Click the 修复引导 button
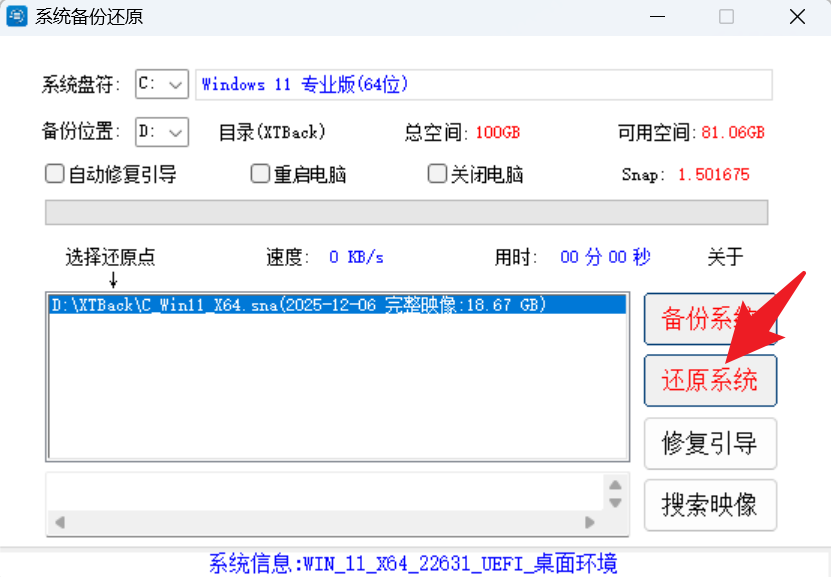Viewport: 831px width, 577px height. (710, 443)
